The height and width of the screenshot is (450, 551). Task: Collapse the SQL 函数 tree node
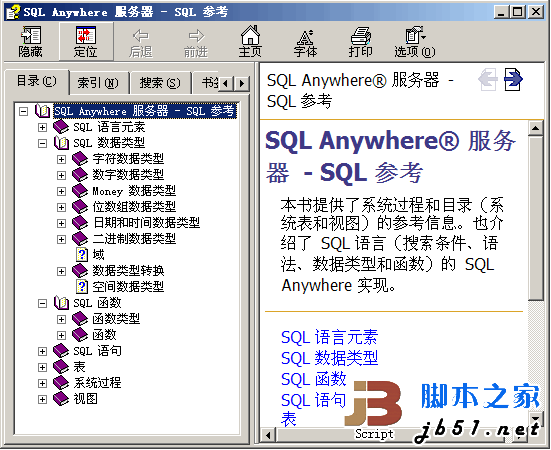43,303
